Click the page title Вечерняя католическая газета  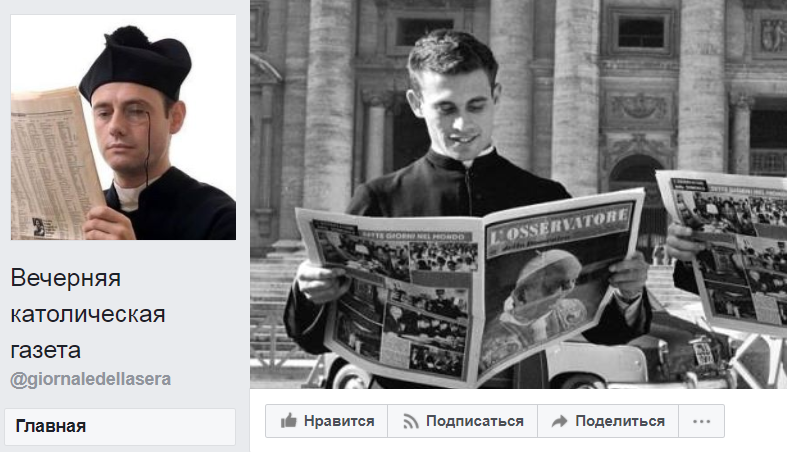88,314
